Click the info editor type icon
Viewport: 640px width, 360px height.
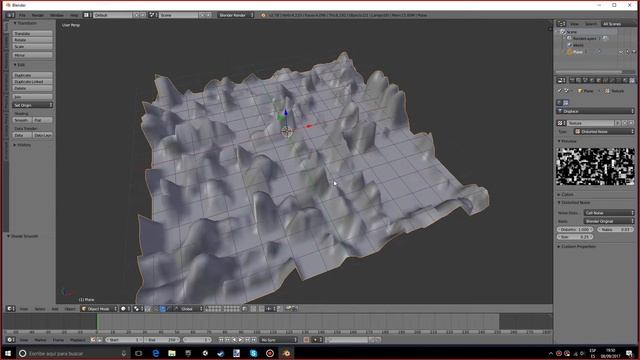pos(10,15)
